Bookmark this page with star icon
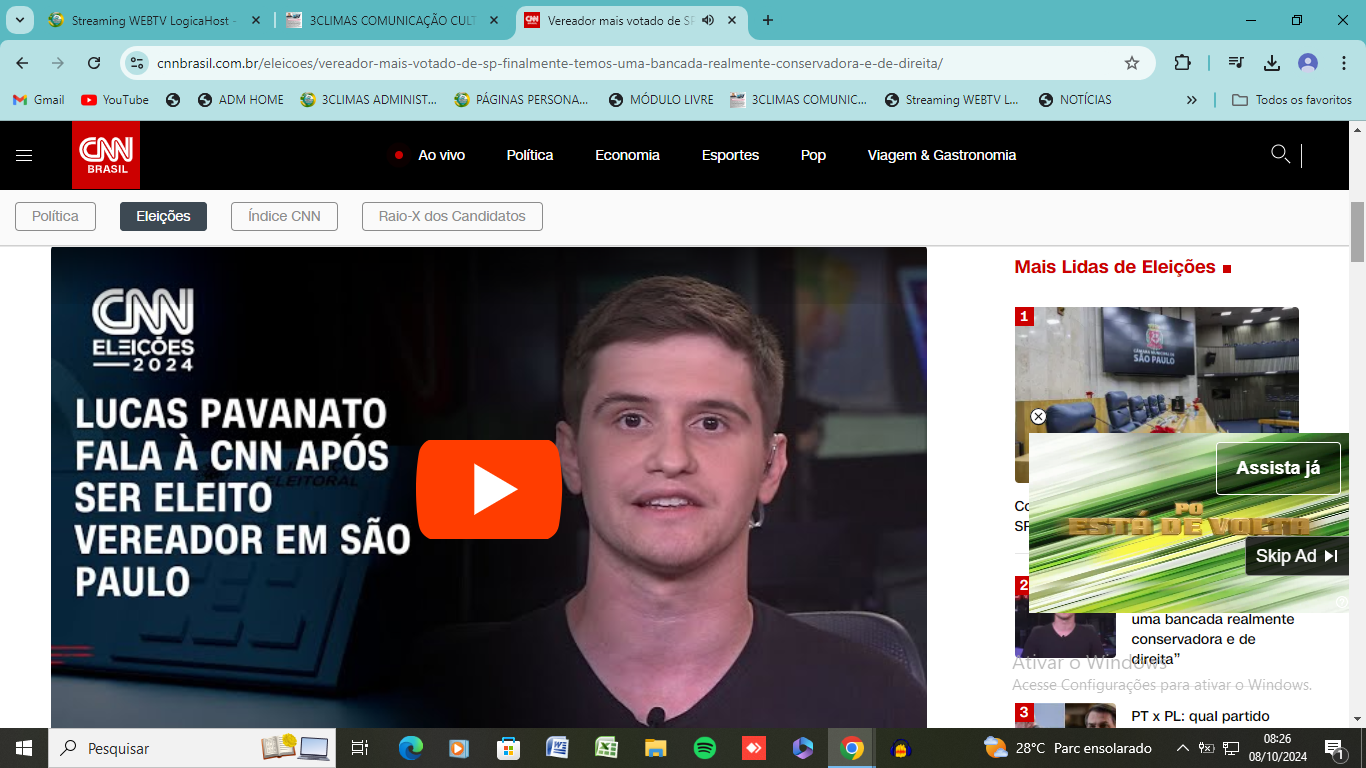This screenshot has width=1366, height=768. [x=1132, y=63]
